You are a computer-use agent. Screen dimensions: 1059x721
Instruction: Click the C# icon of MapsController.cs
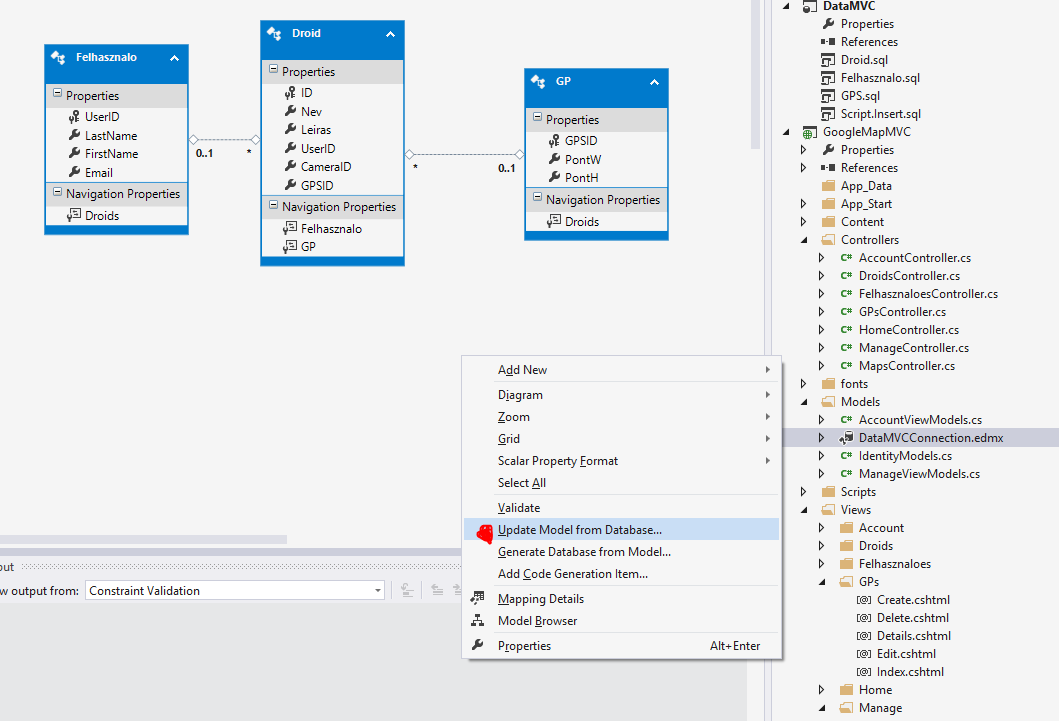pos(846,366)
